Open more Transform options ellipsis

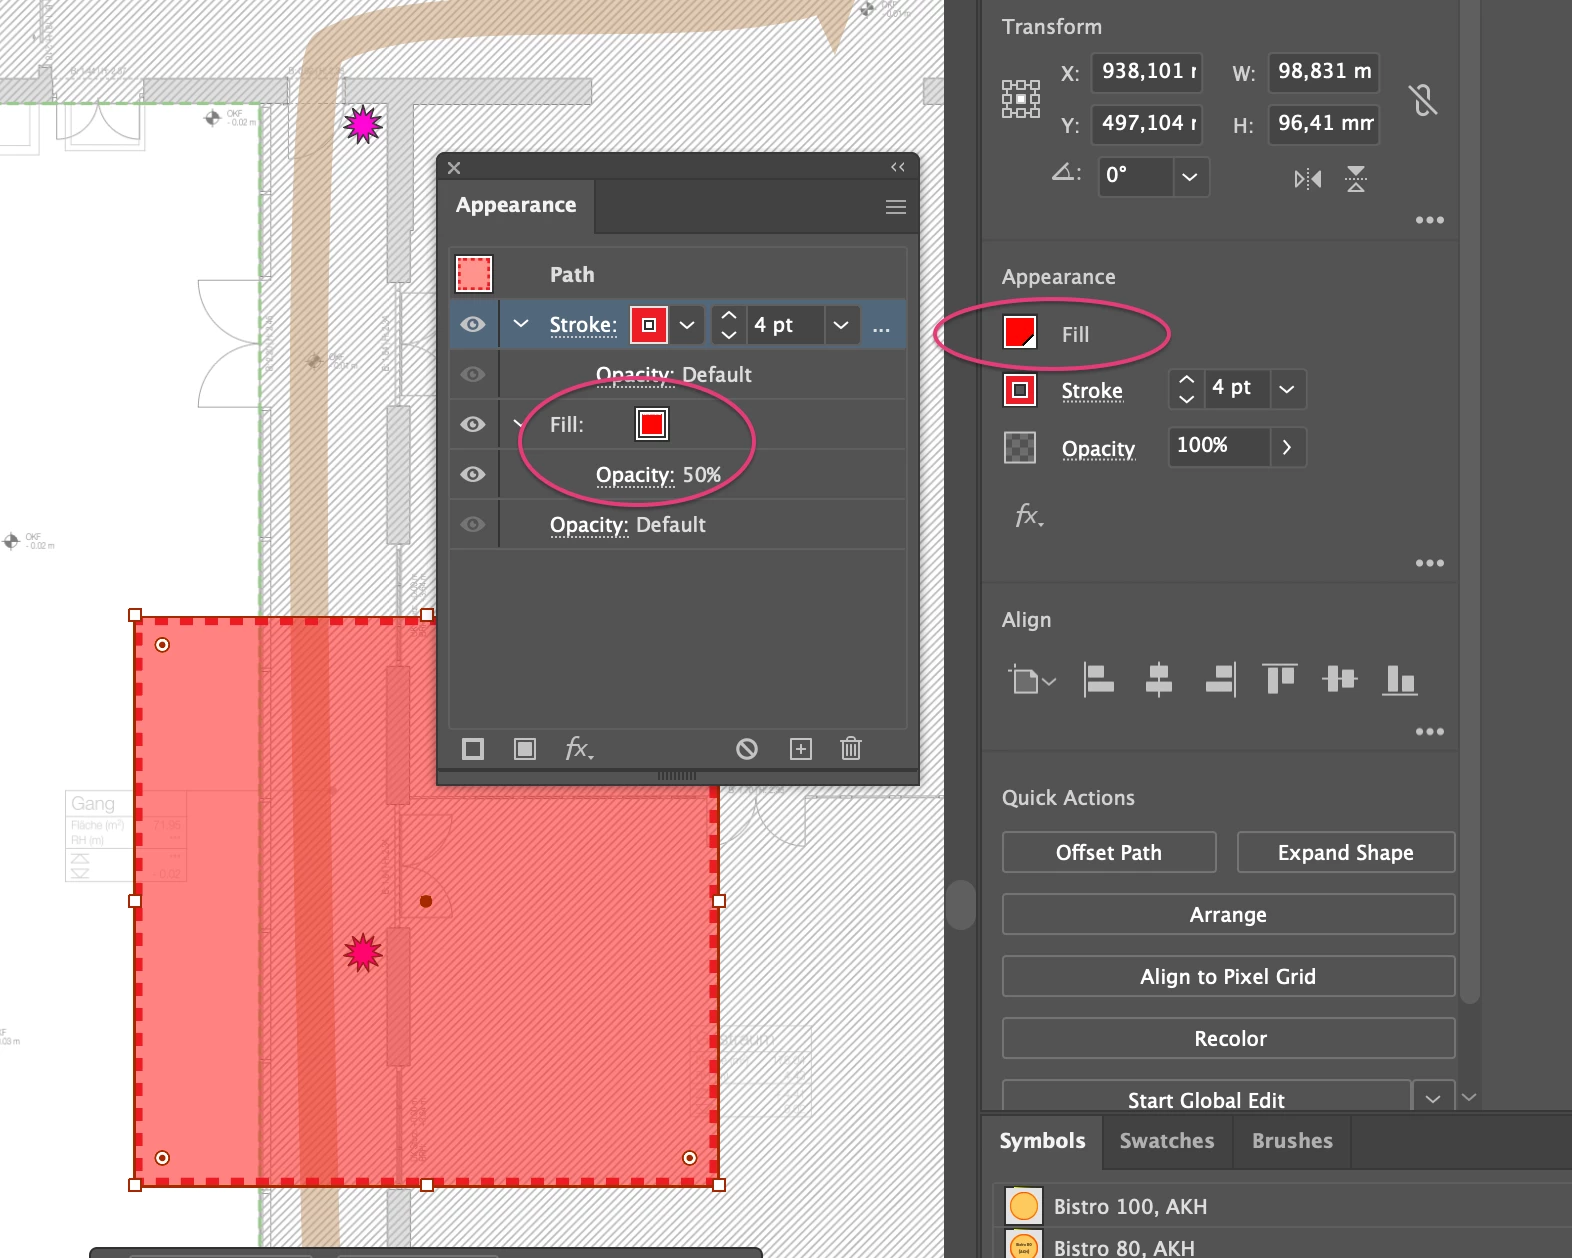1429,220
